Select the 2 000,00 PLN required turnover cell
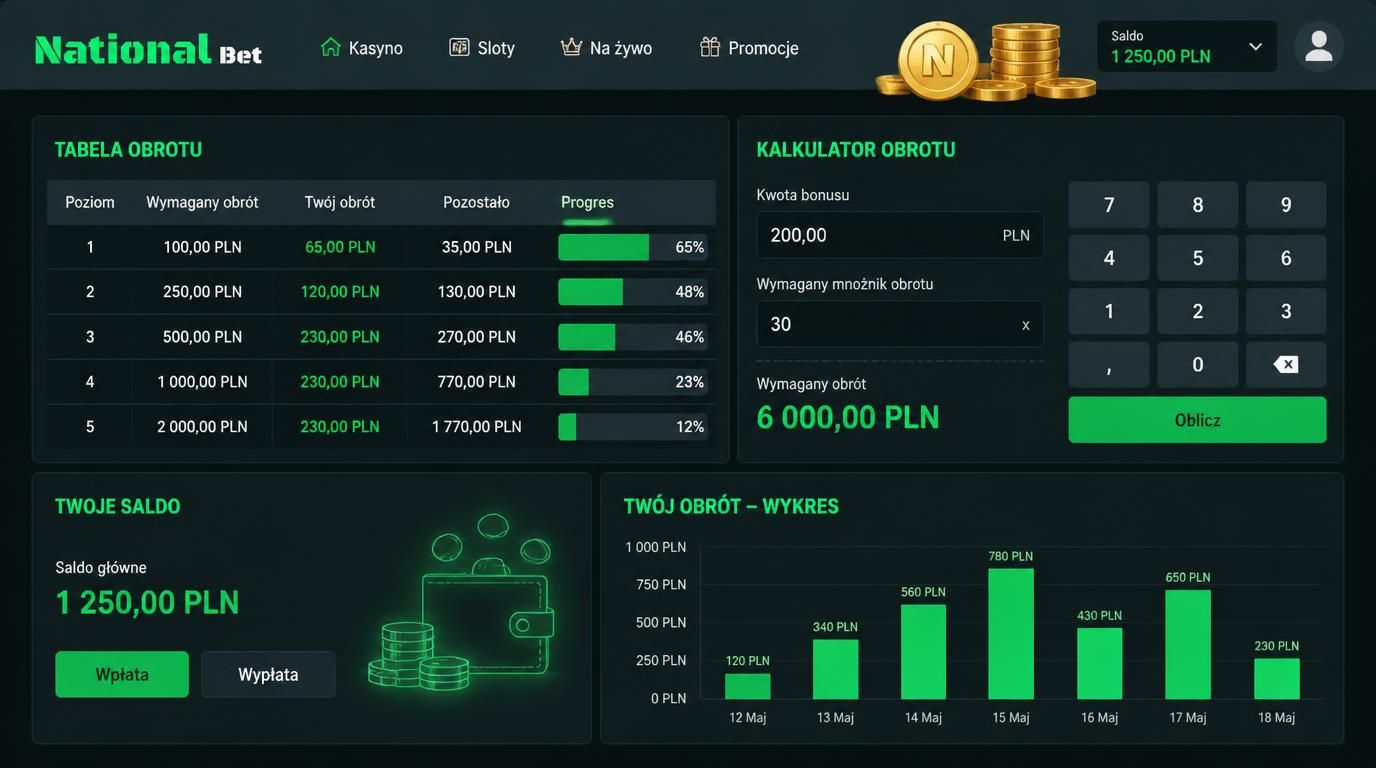This screenshot has width=1376, height=768. pyautogui.click(x=202, y=427)
